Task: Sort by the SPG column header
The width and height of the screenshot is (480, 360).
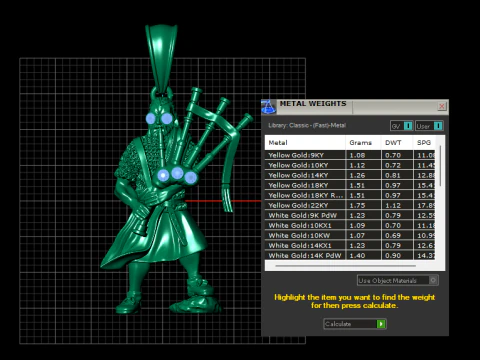Action: pos(424,143)
